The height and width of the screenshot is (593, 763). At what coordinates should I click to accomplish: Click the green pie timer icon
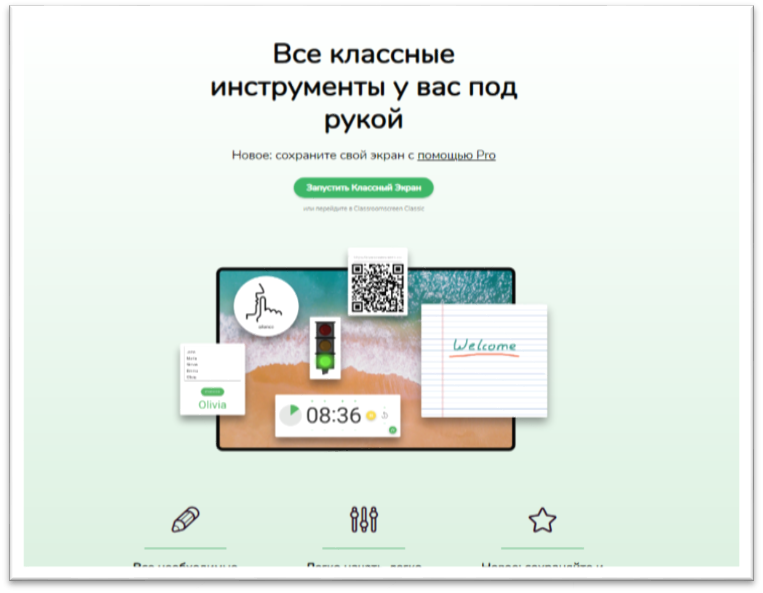[290, 416]
